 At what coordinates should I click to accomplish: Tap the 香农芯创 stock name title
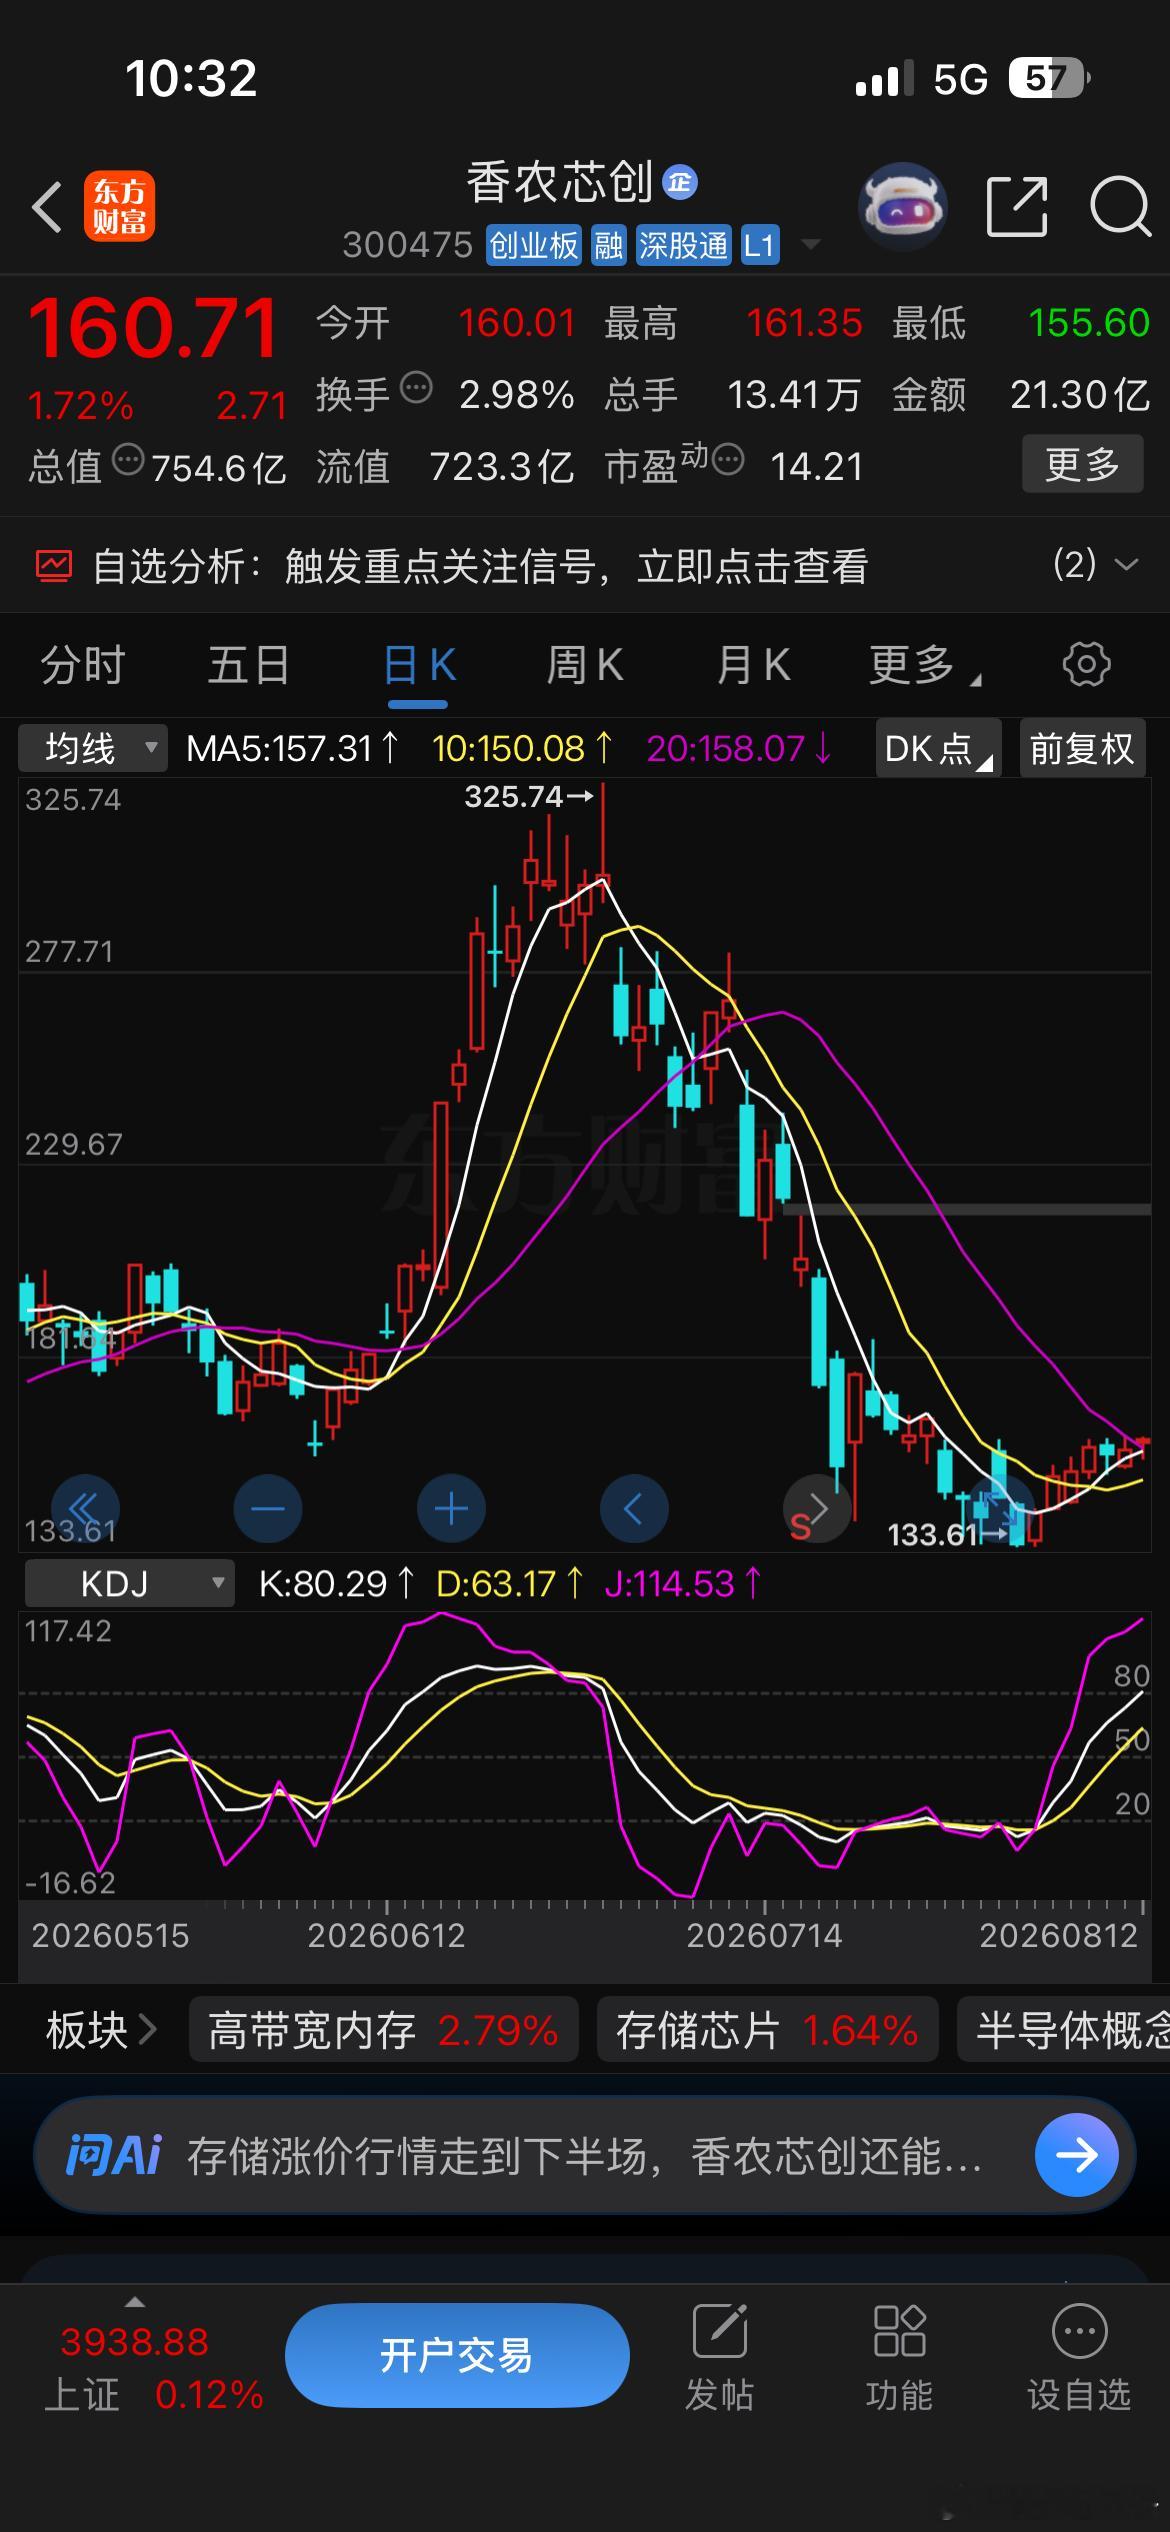coord(559,183)
